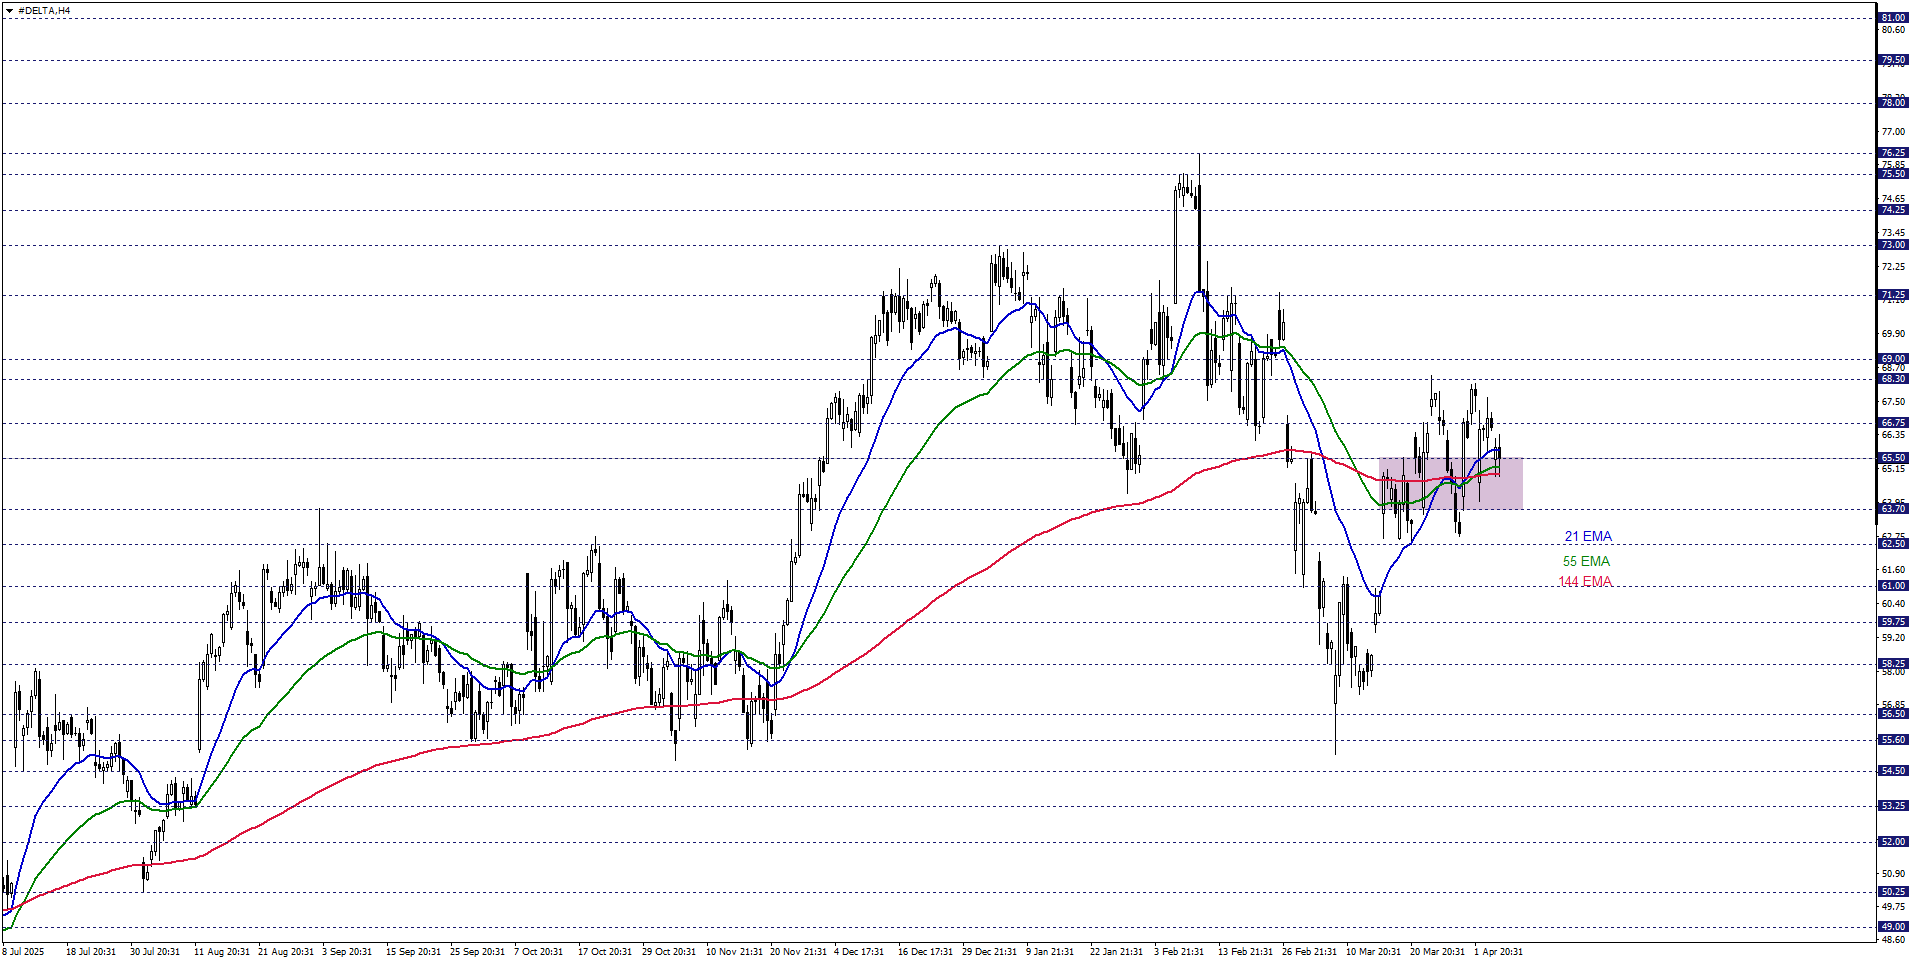Click the 3 Feb 21:31 time label

pos(1179,952)
